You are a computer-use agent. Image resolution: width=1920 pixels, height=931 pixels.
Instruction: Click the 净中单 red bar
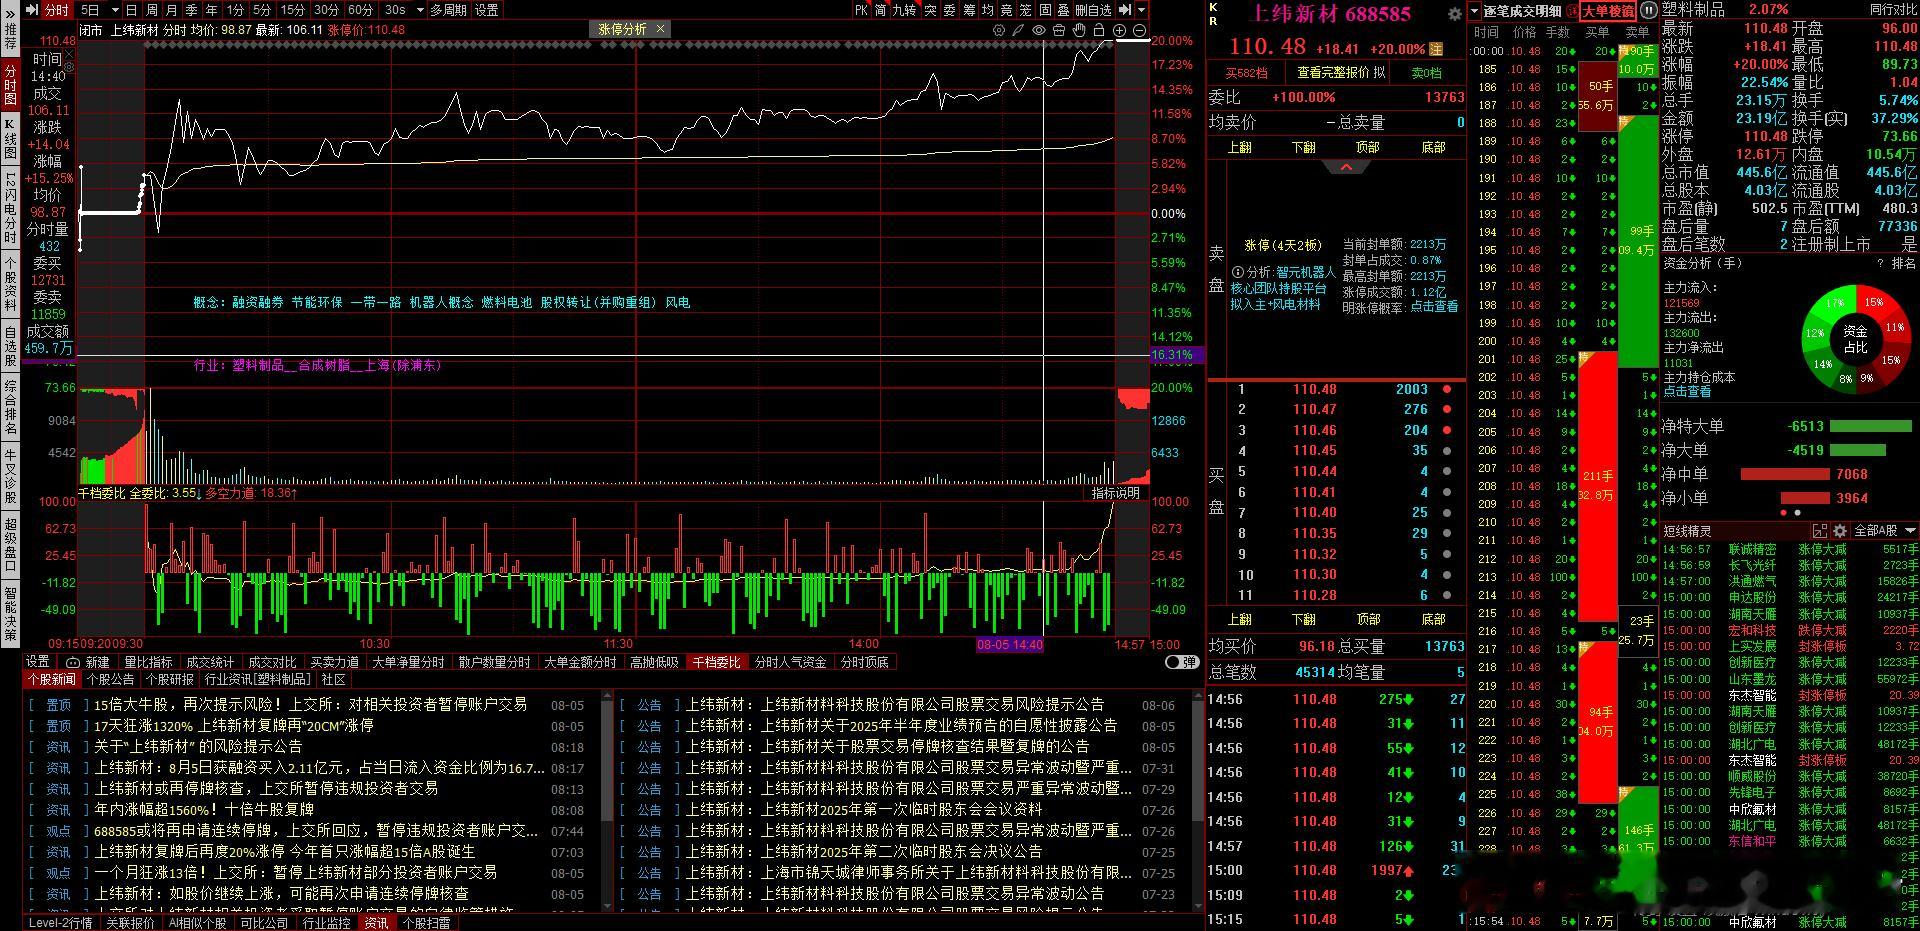click(1785, 474)
